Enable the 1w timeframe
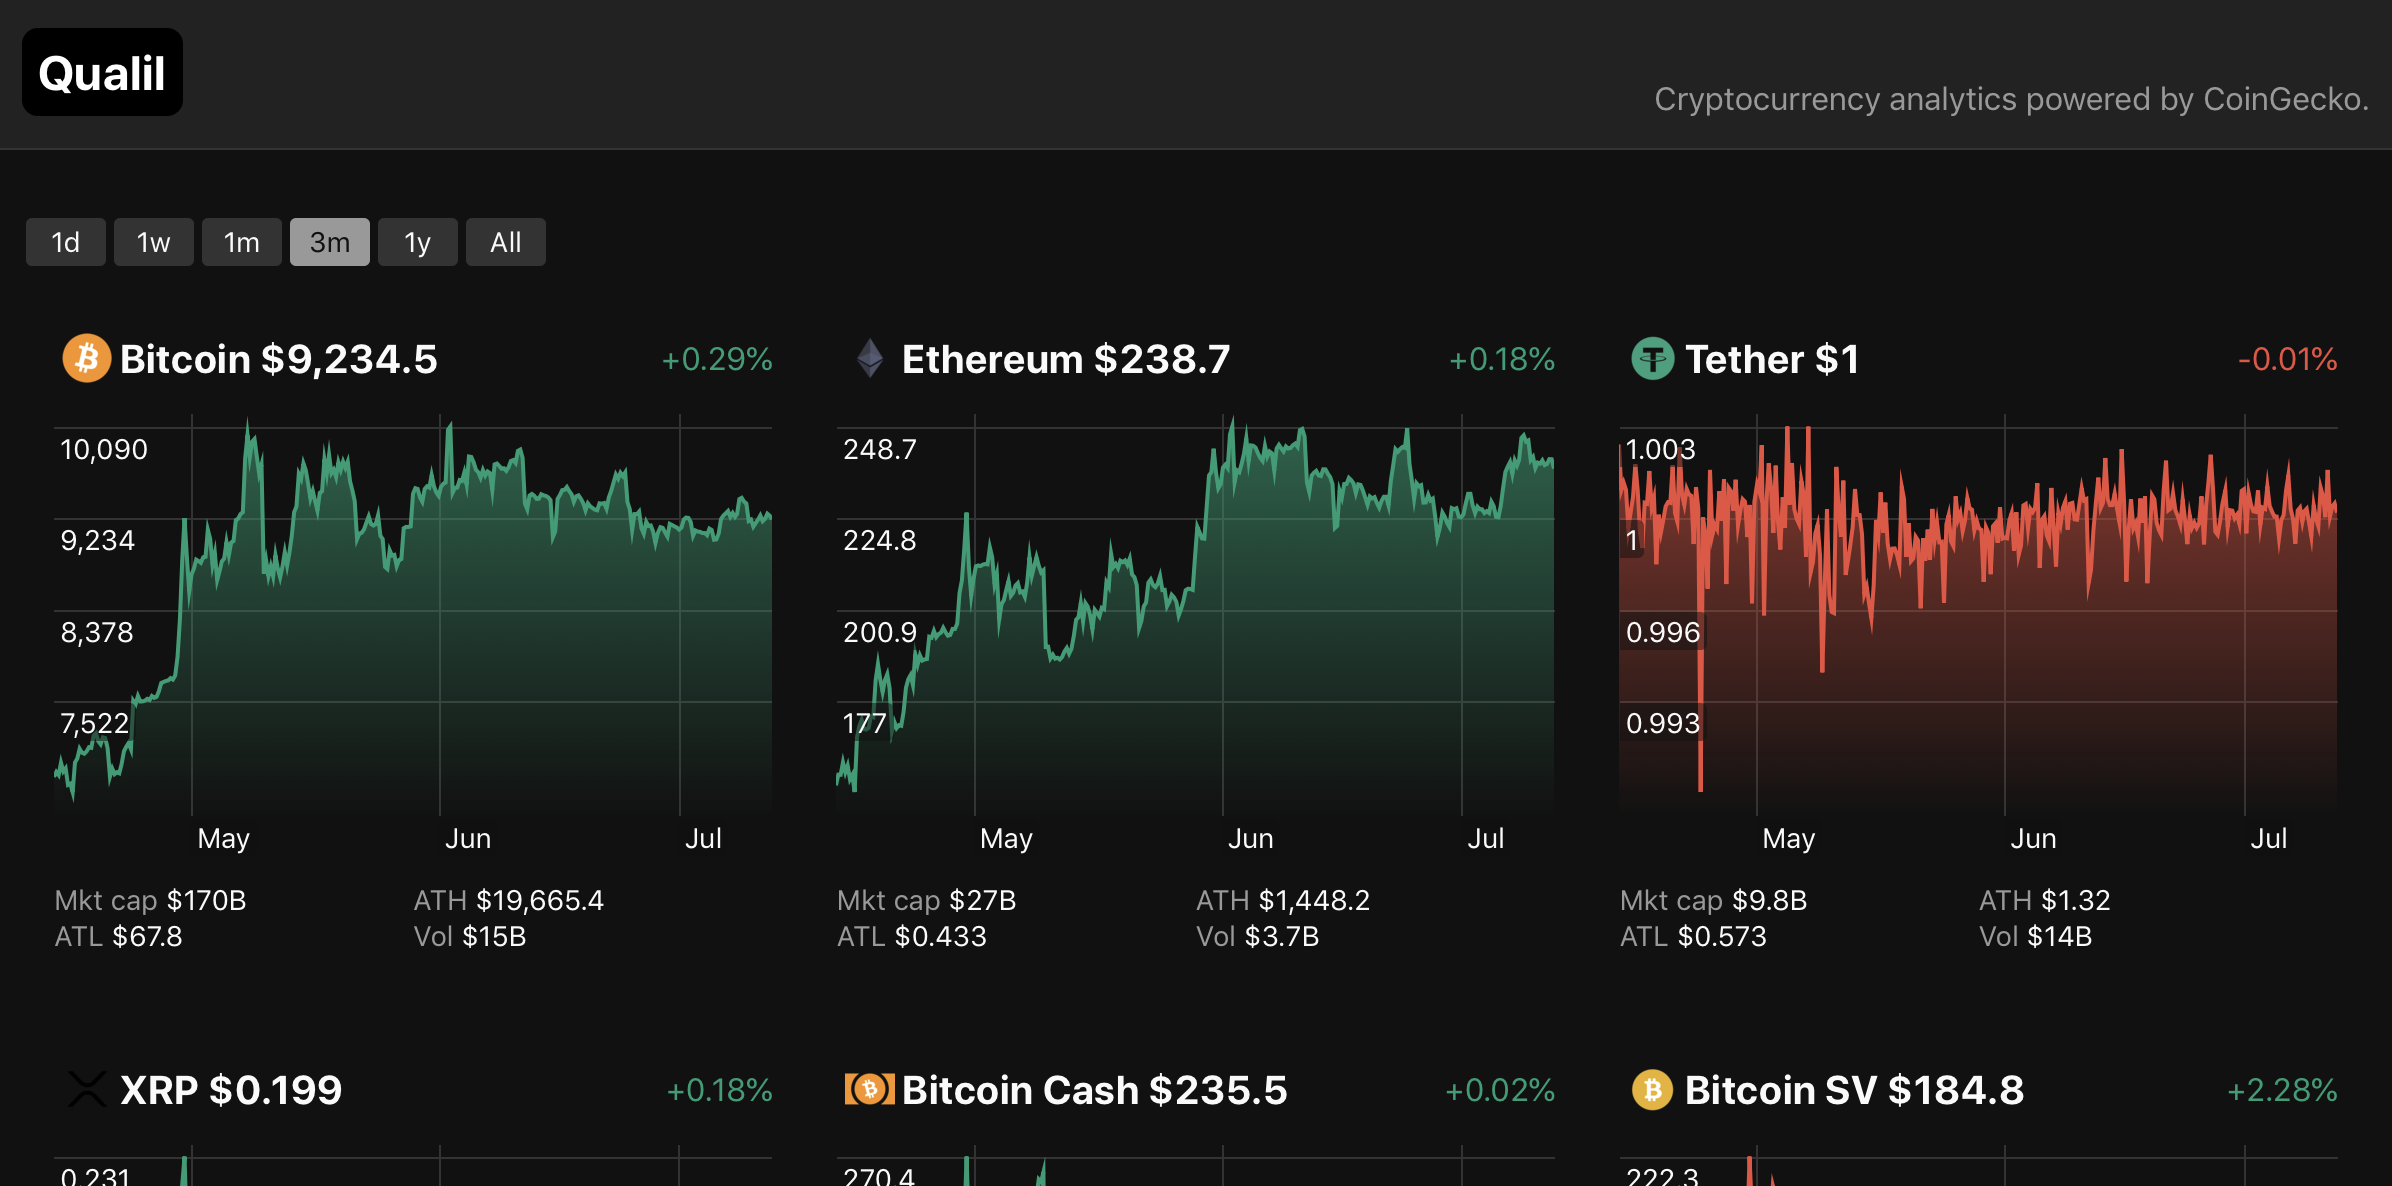The height and width of the screenshot is (1186, 2392). tap(153, 241)
